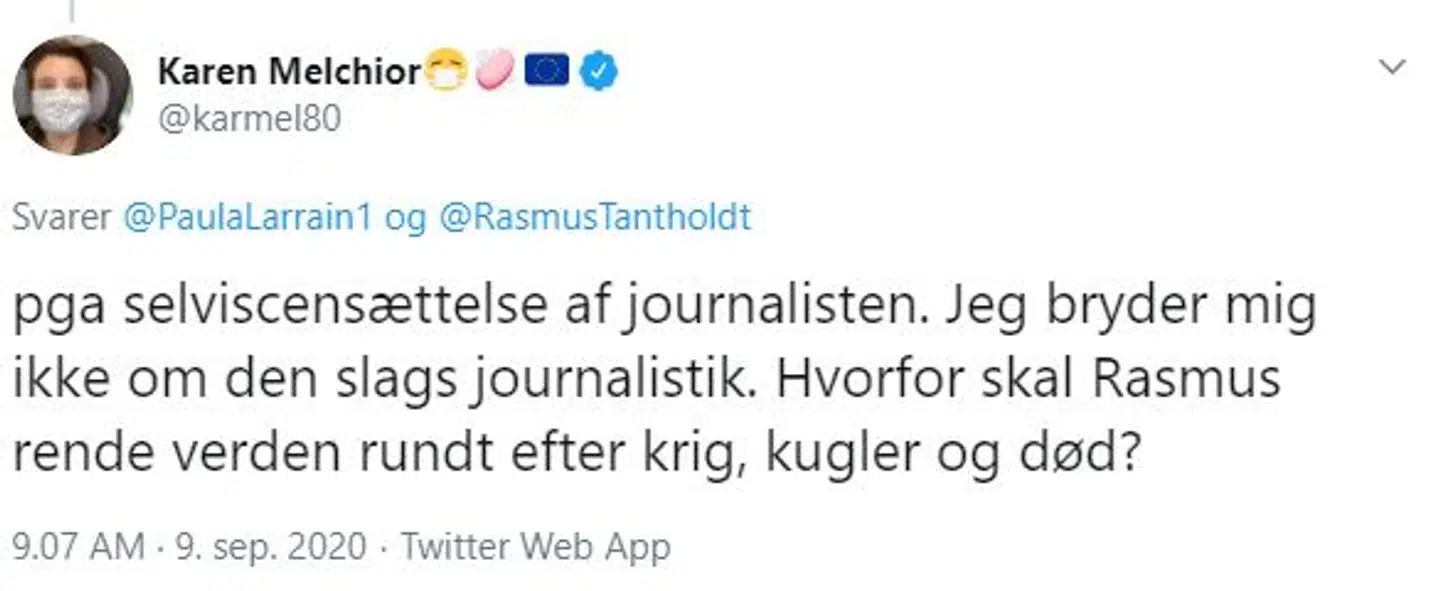Click the face mask emoji after the name

445,72
